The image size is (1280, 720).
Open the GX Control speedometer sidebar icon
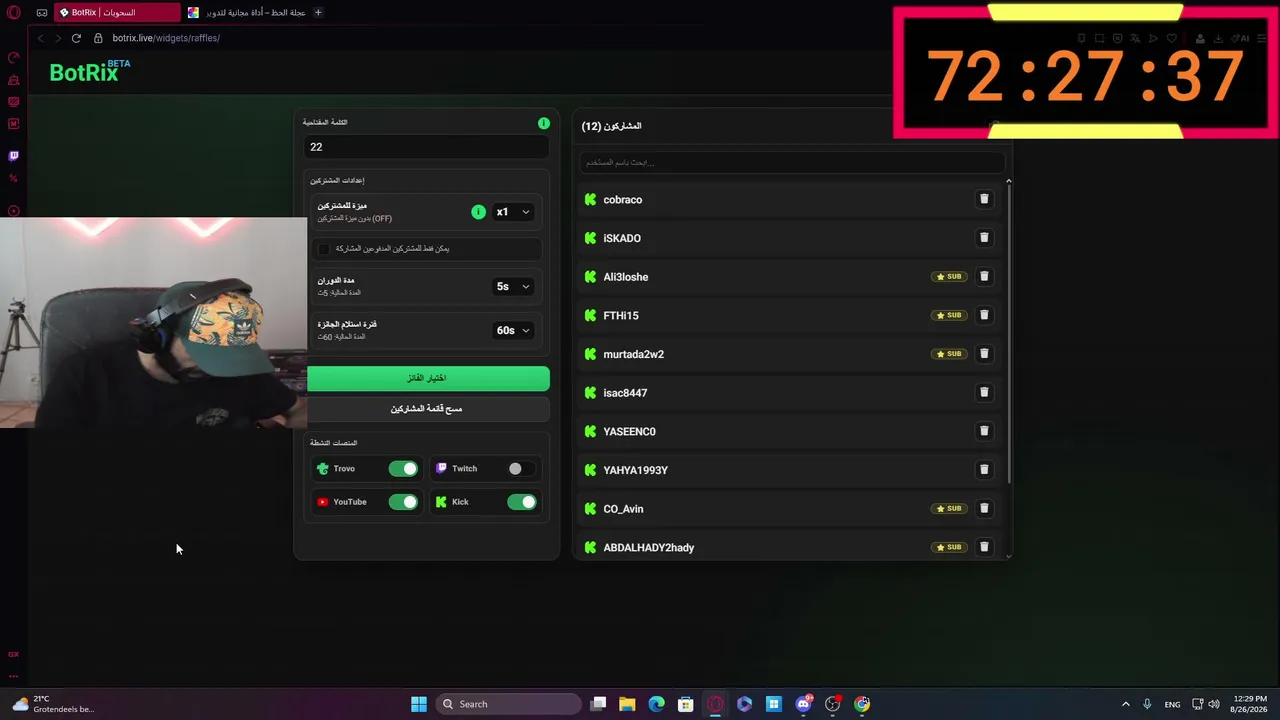tap(14, 58)
